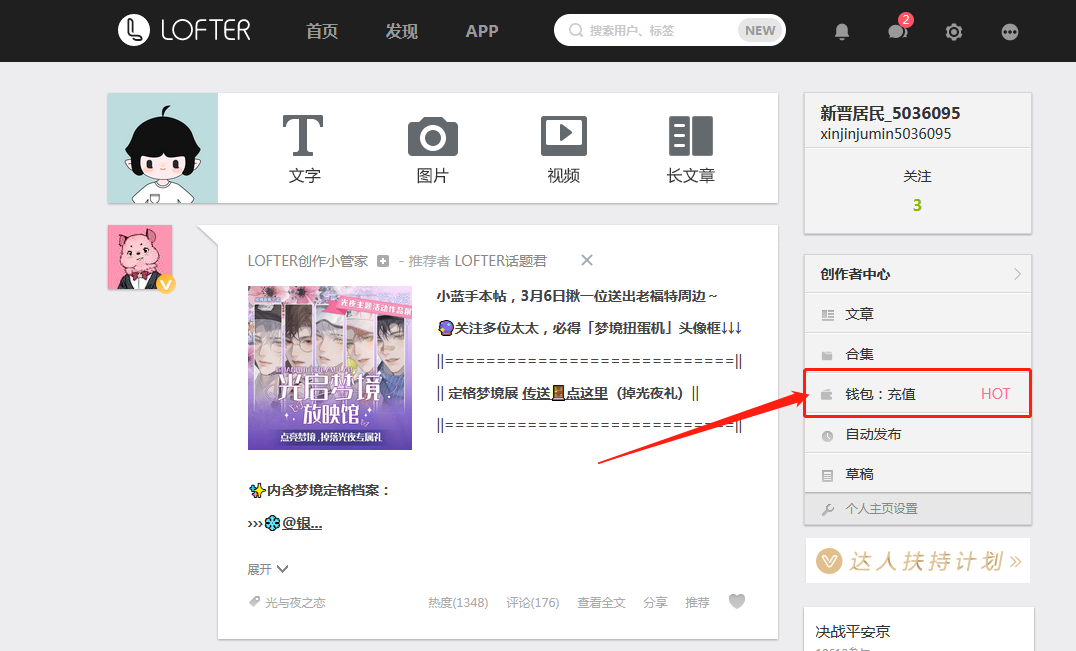The width and height of the screenshot is (1076, 651).
Task: Open 草稿 drafts item
Action: pyautogui.click(x=917, y=474)
